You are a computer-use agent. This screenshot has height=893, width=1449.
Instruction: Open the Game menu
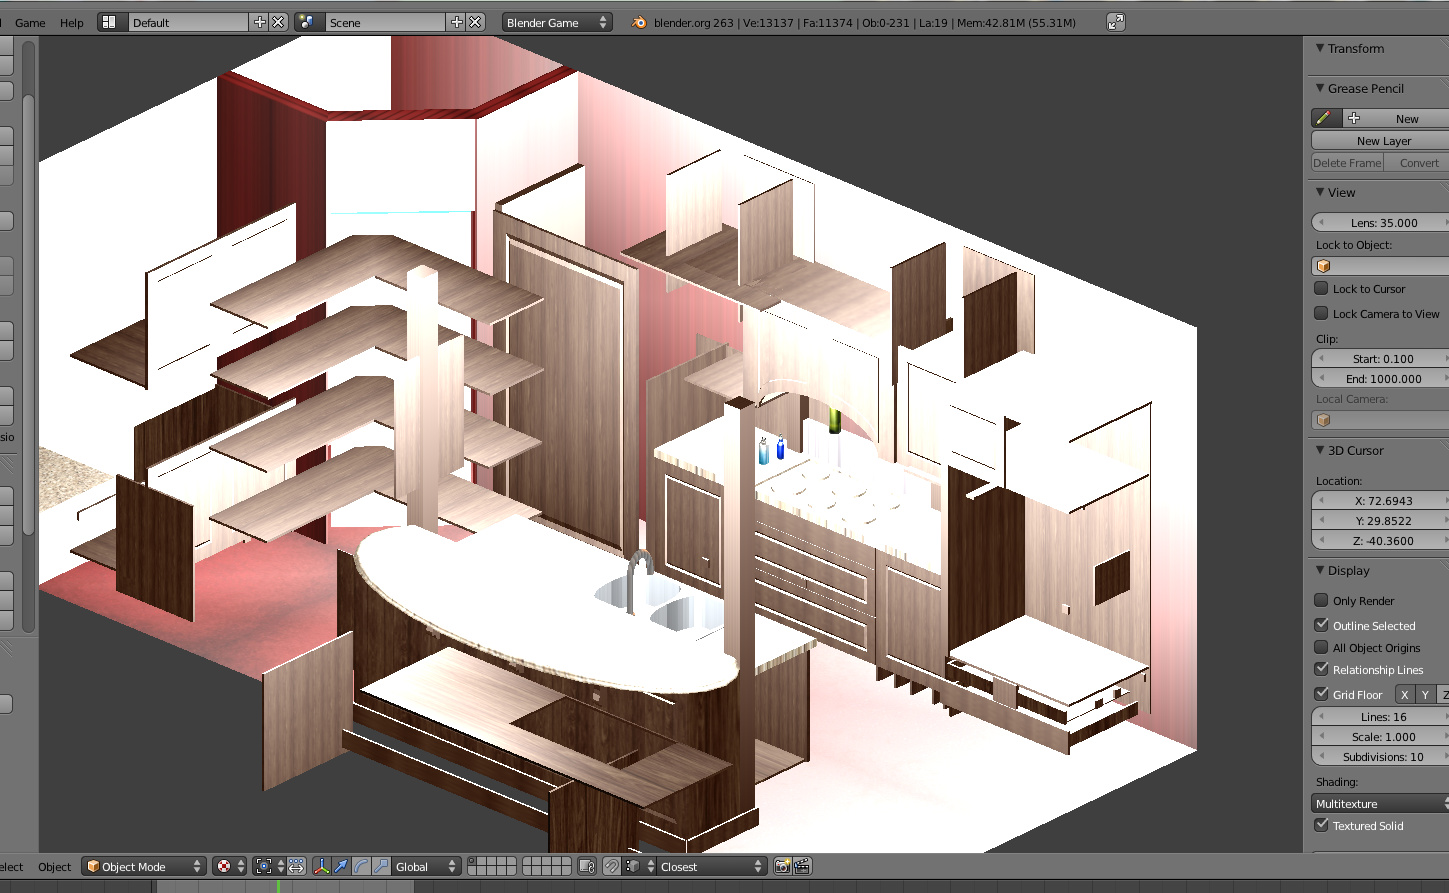(x=30, y=22)
